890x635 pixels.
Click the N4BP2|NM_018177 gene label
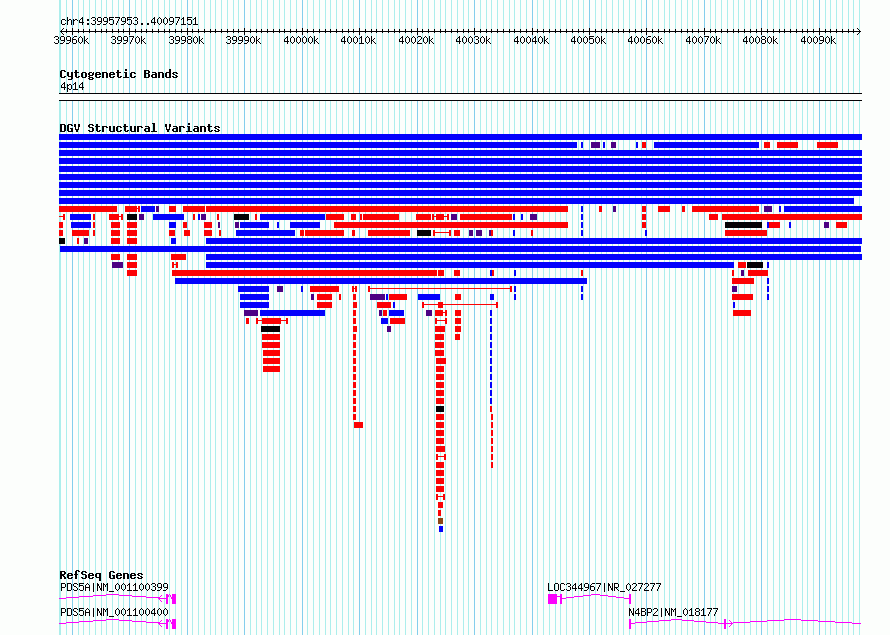pos(673,612)
